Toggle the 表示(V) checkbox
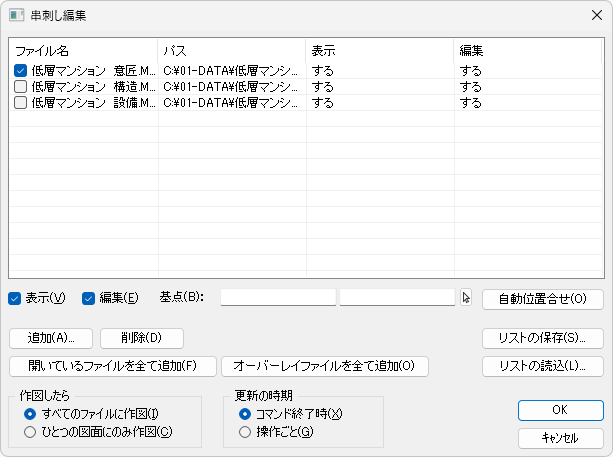The image size is (613, 457). (14, 299)
